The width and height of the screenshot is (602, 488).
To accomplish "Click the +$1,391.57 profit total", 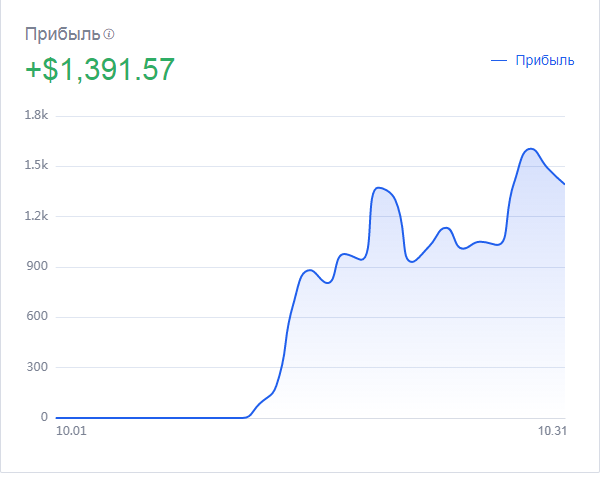I will [100, 69].
